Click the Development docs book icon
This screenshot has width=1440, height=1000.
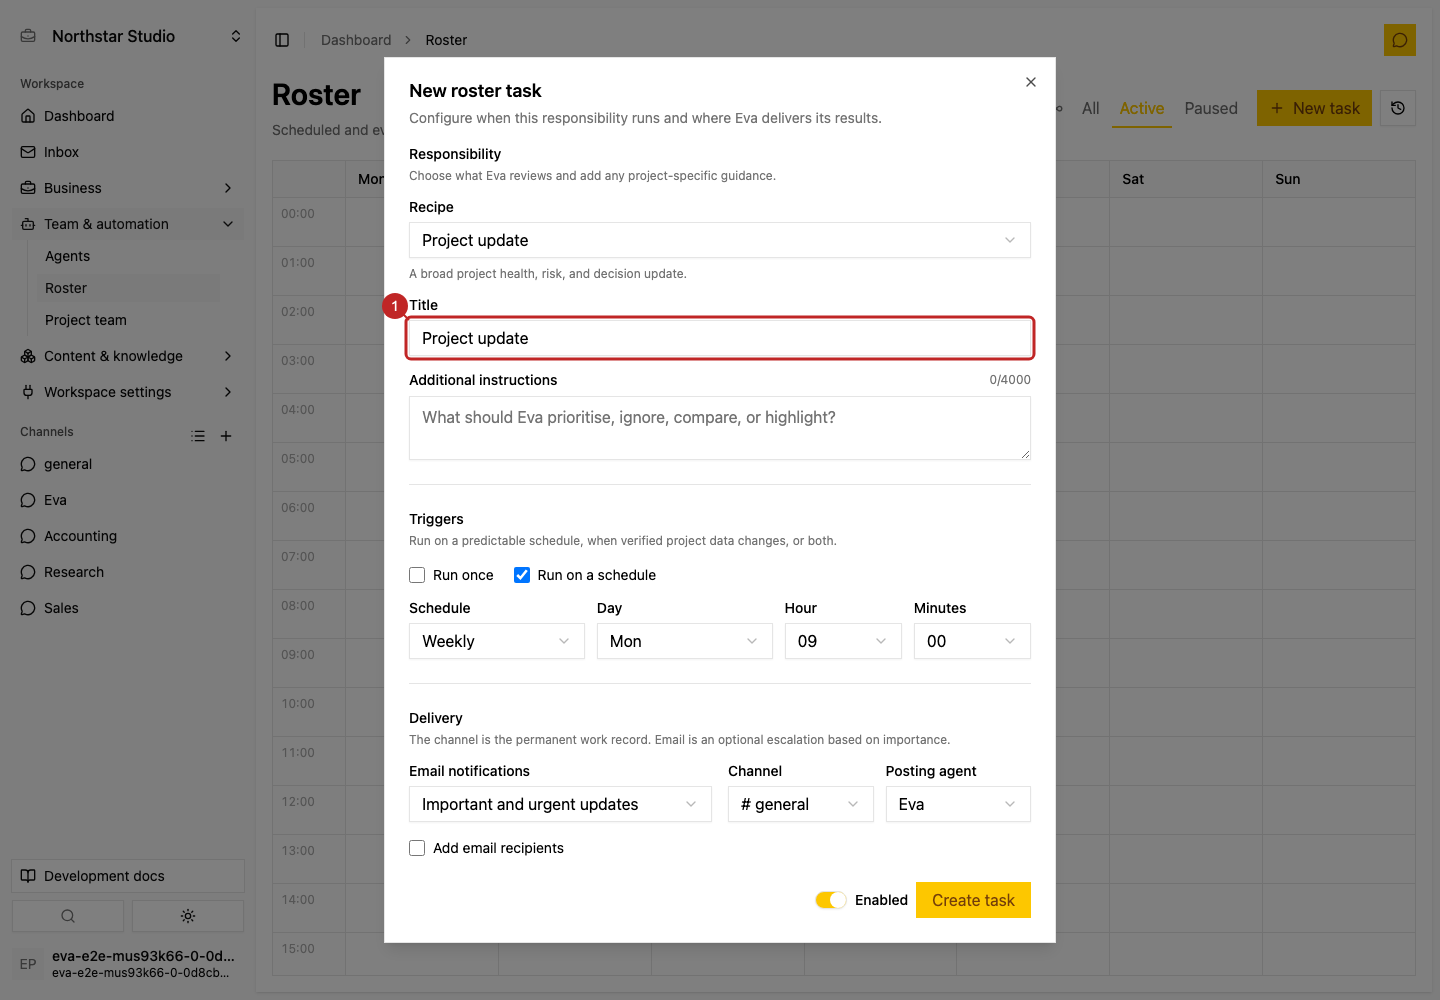28,876
